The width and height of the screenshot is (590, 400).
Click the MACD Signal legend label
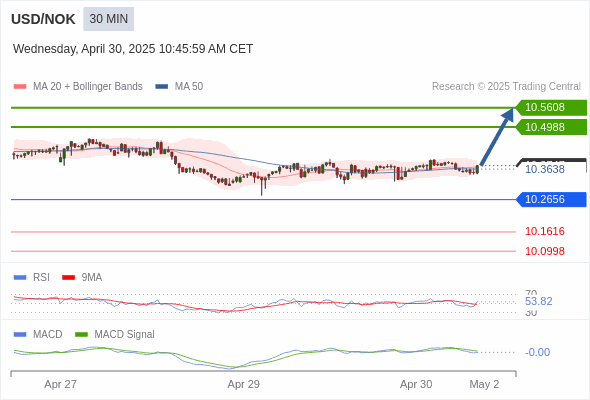[125, 335]
